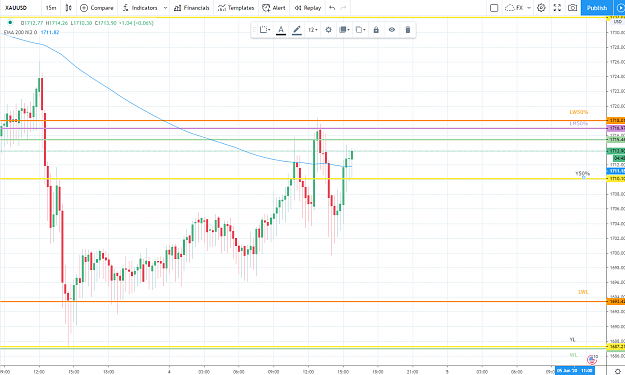Click Compare to add a symbol
625x375 pixels.
tap(97, 8)
